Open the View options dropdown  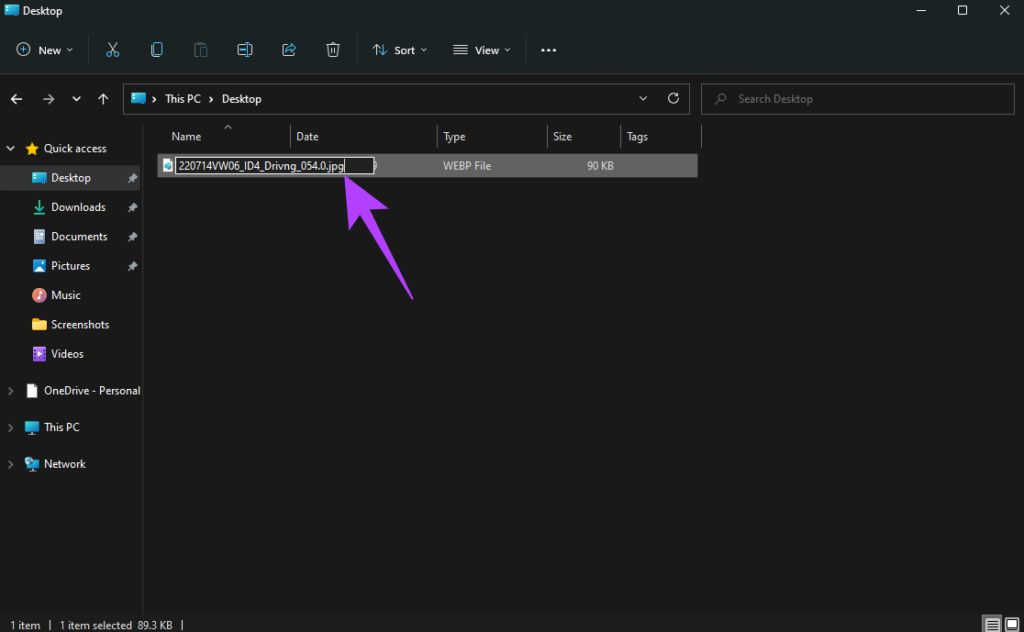click(x=481, y=49)
